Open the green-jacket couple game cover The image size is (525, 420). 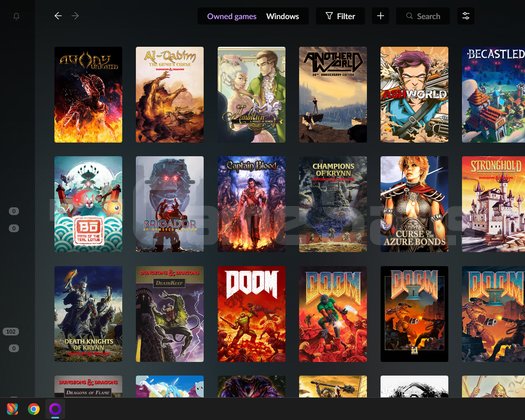coord(251,95)
